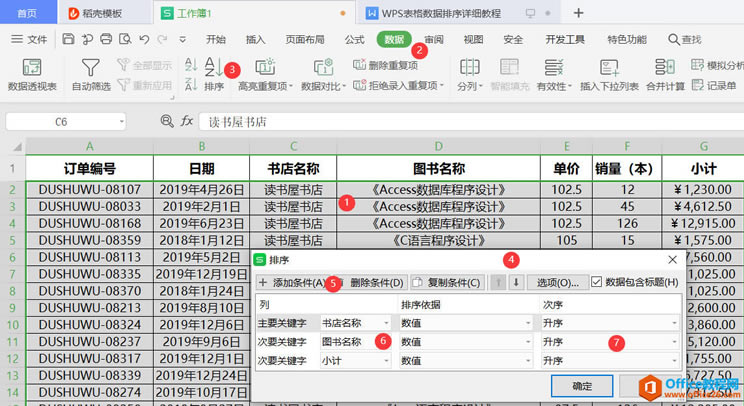Click the 分列 split column icon
The height and width of the screenshot is (406, 744).
(x=469, y=67)
